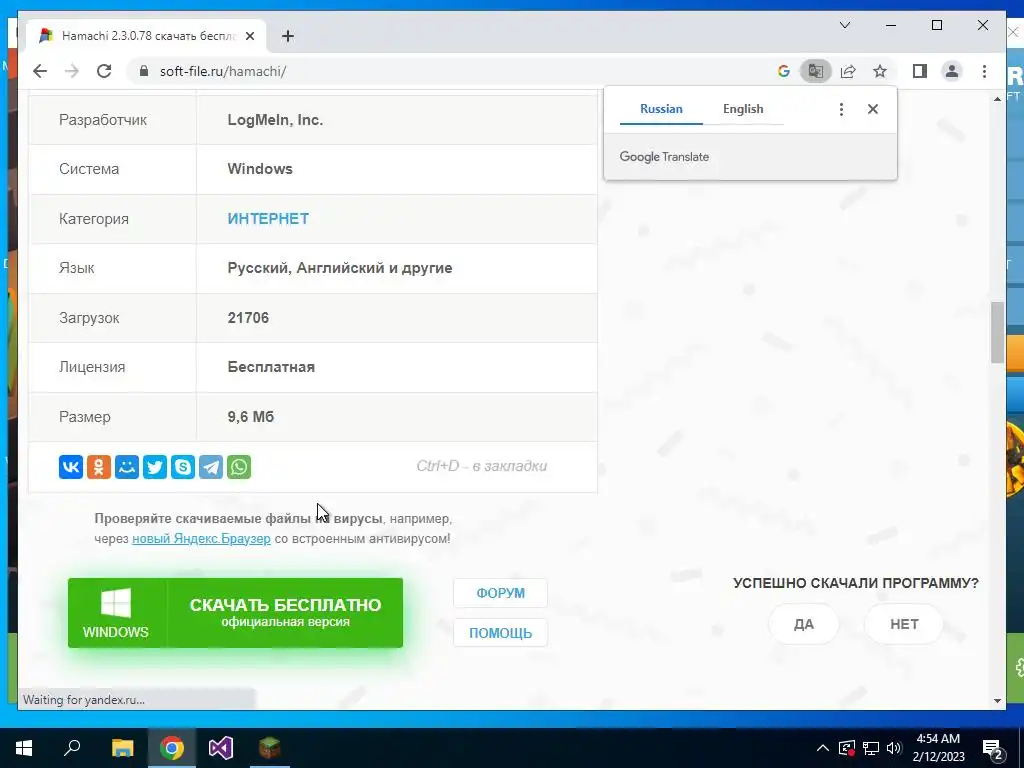Screen dimensions: 1024x768
Task: Open Minecraft from the taskbar
Action: coord(270,748)
